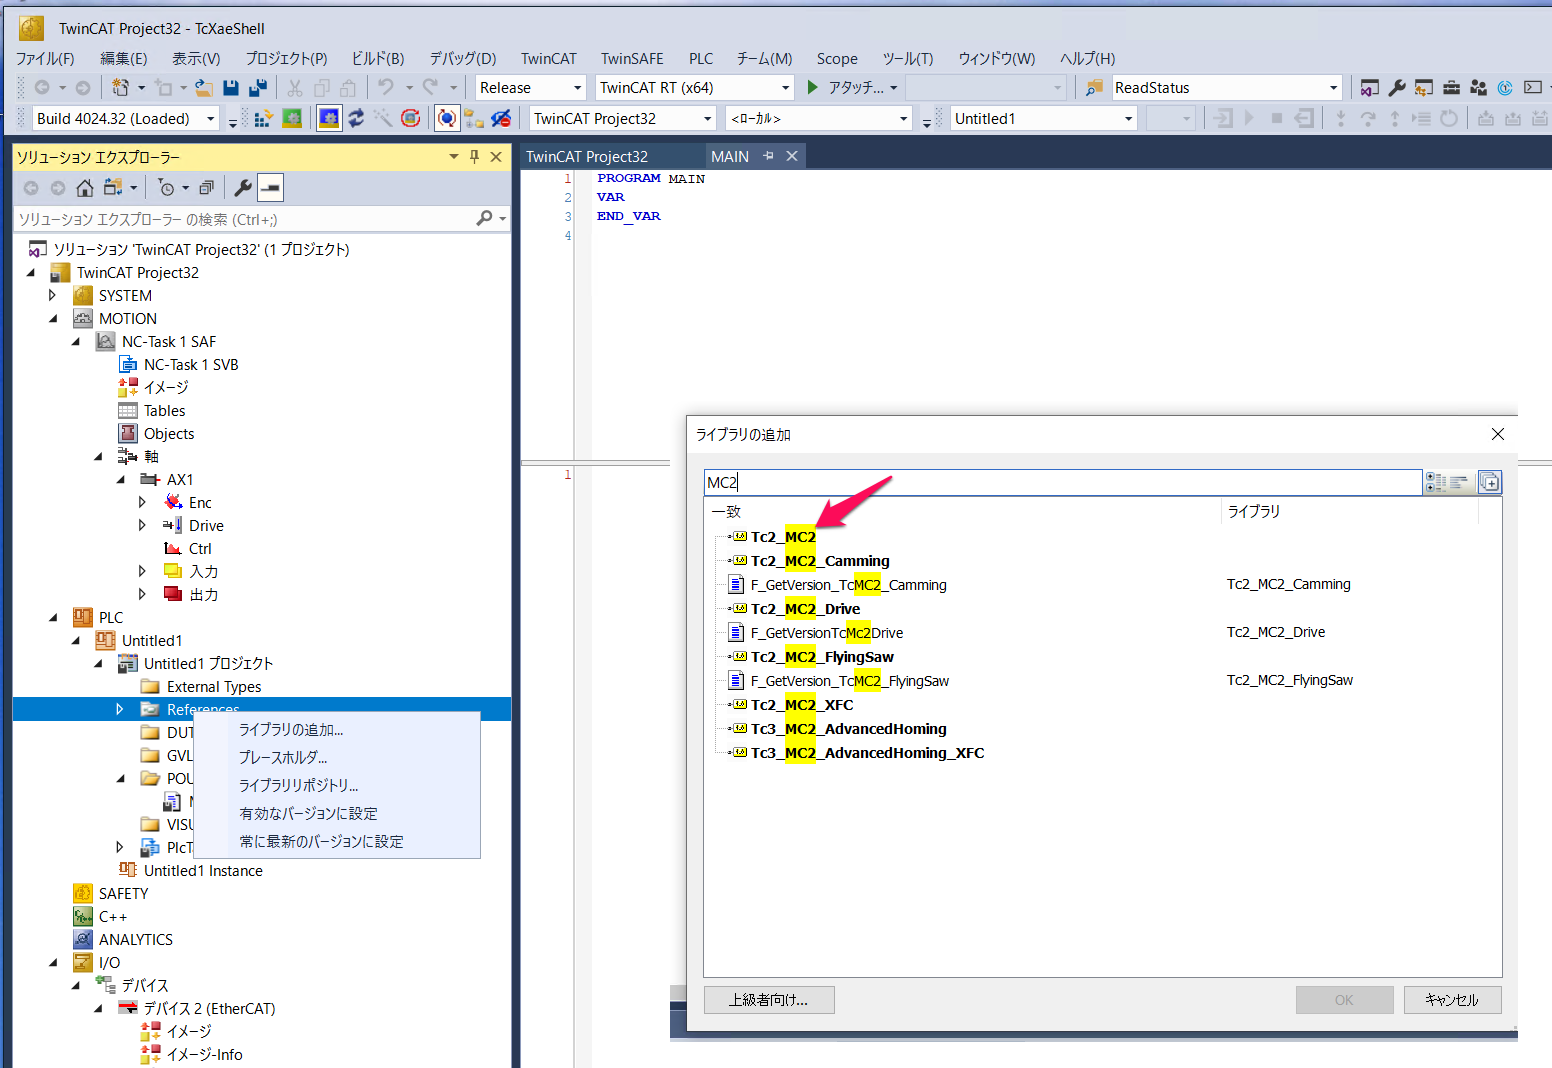Toggle category view icon in library dialog
The height and width of the screenshot is (1068, 1552).
(1437, 483)
